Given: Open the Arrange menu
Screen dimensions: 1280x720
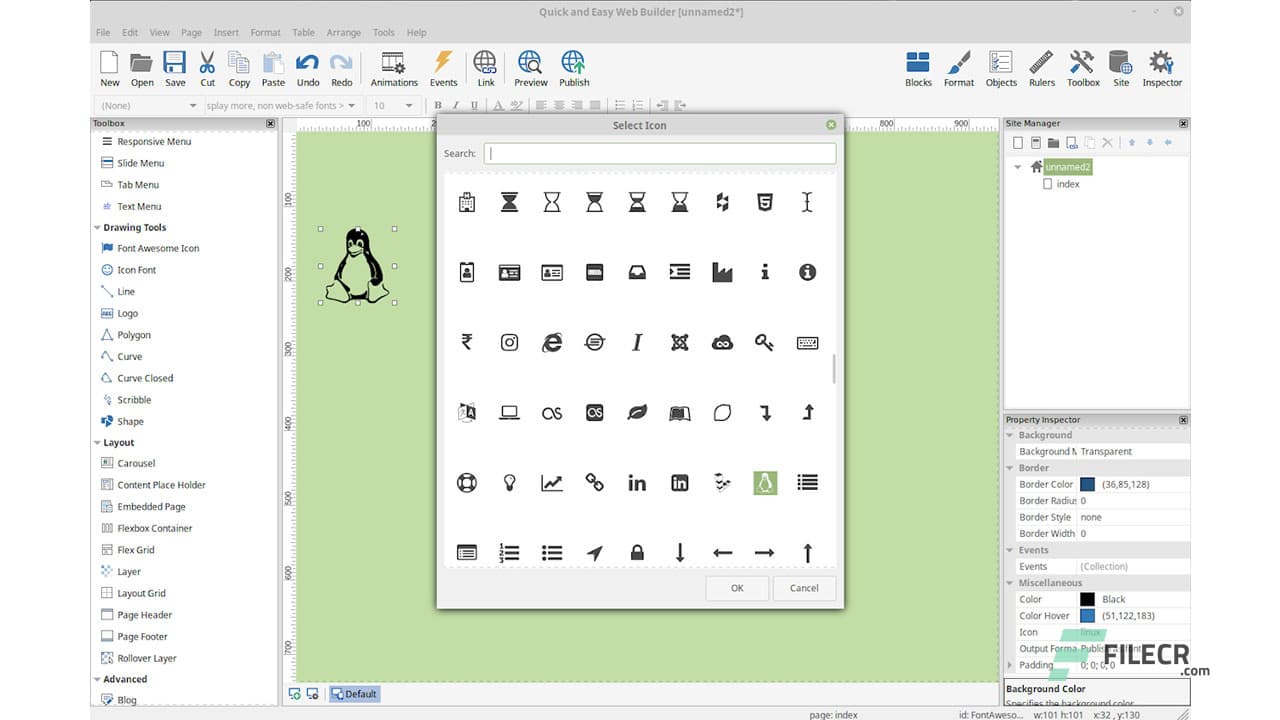Looking at the screenshot, I should pyautogui.click(x=343, y=32).
